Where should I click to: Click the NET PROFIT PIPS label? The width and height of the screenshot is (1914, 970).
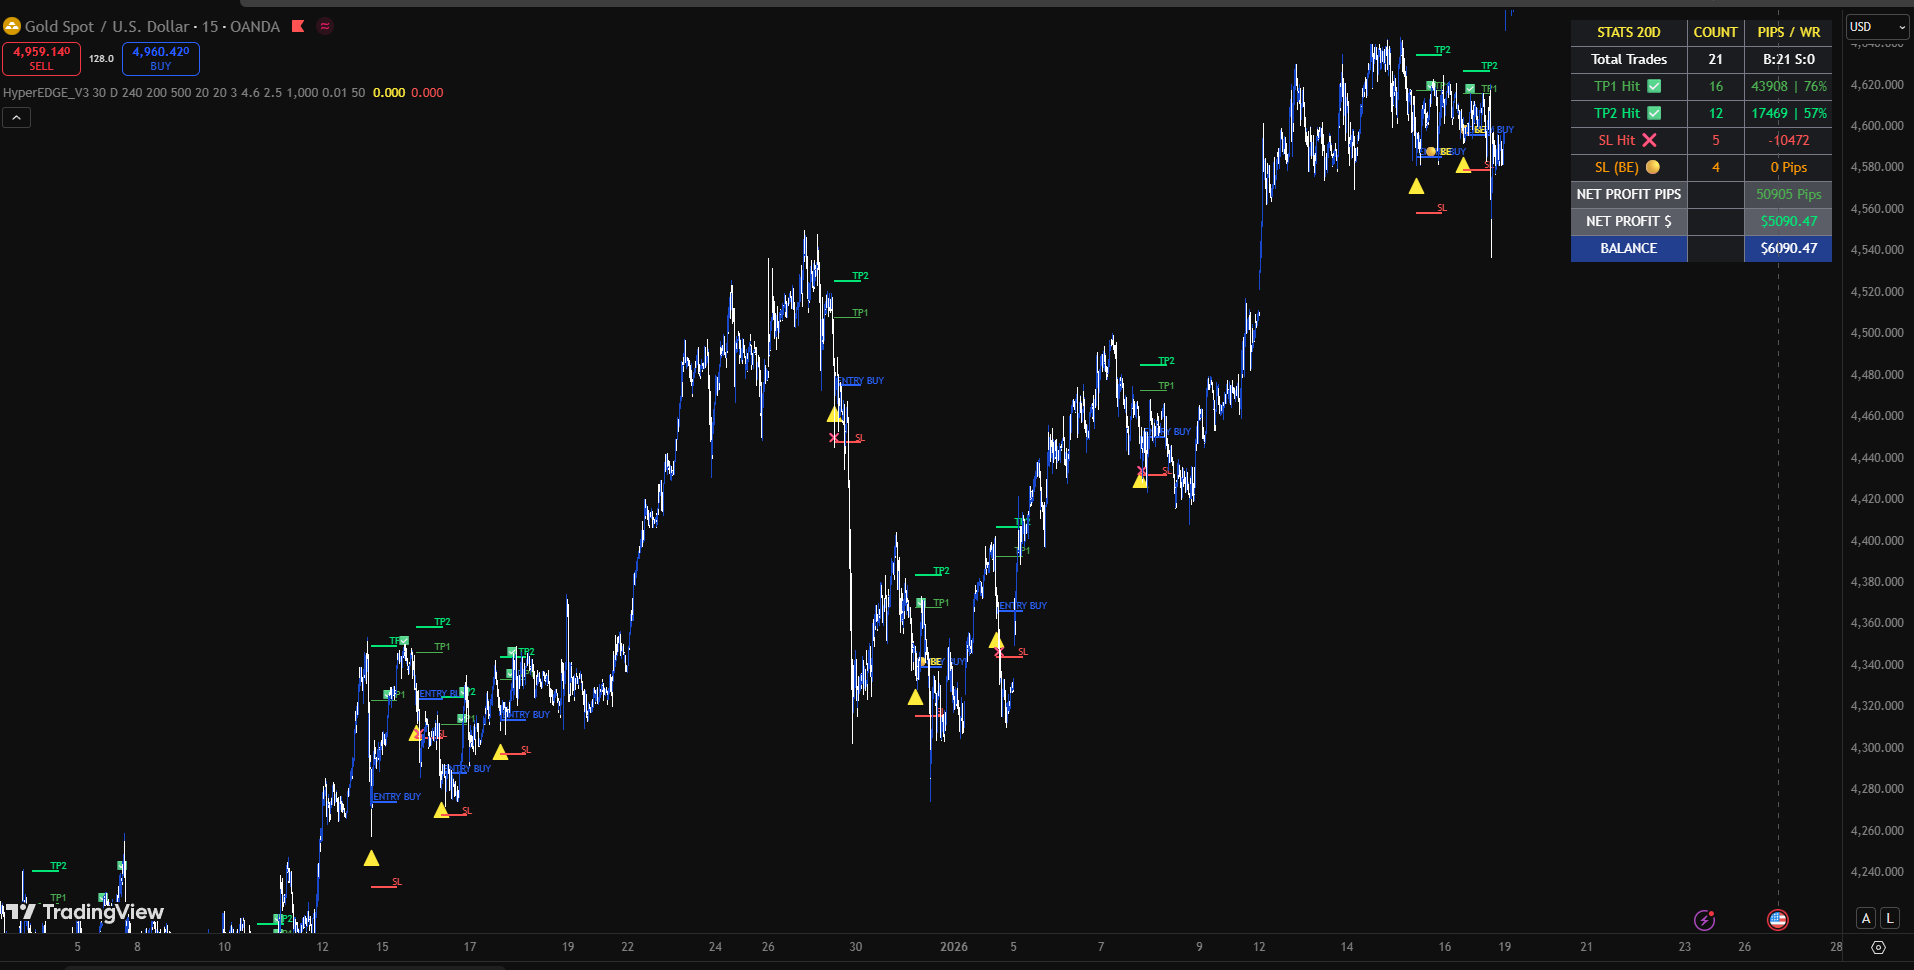1629,194
